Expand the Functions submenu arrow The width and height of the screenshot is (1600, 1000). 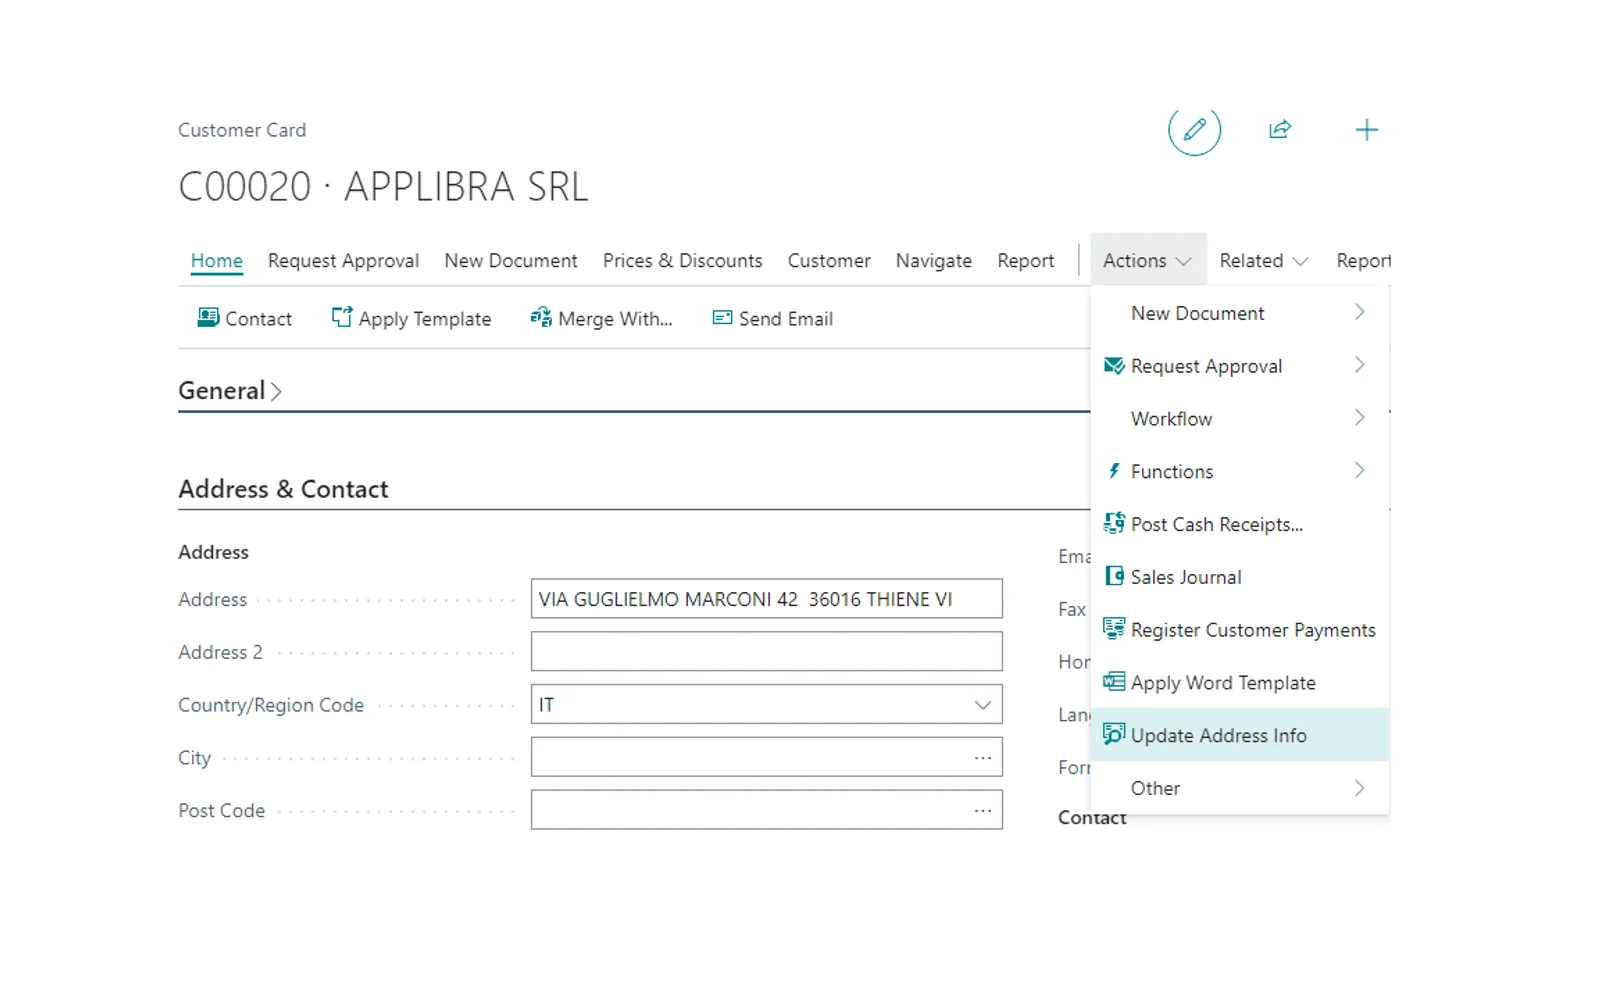coord(1360,470)
